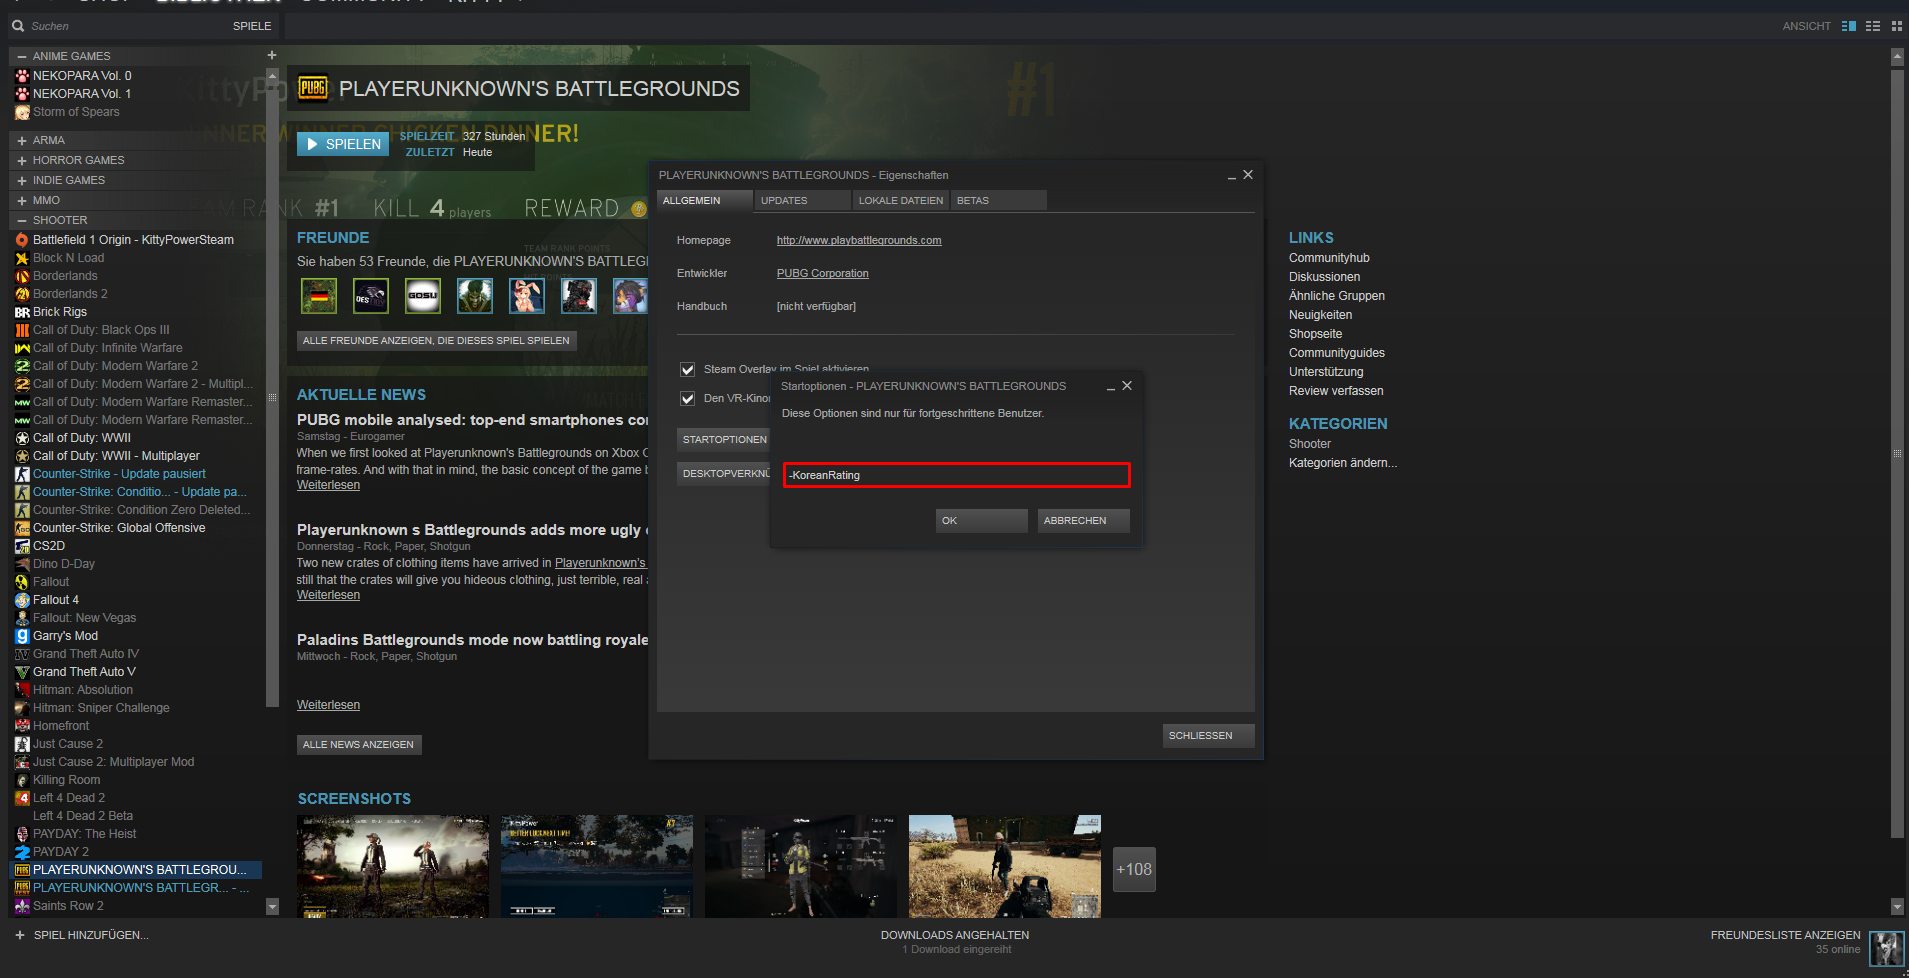Confirm launch options with OK
This screenshot has height=978, width=1909.
click(x=981, y=521)
